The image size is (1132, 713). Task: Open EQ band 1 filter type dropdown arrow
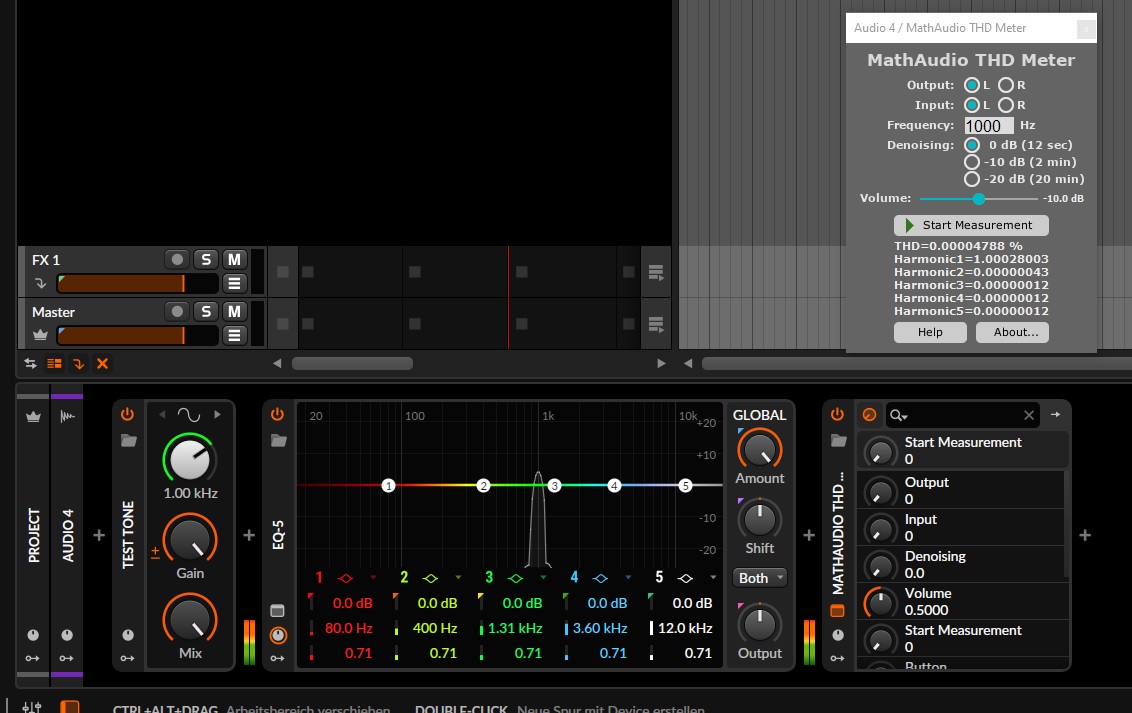coord(373,577)
